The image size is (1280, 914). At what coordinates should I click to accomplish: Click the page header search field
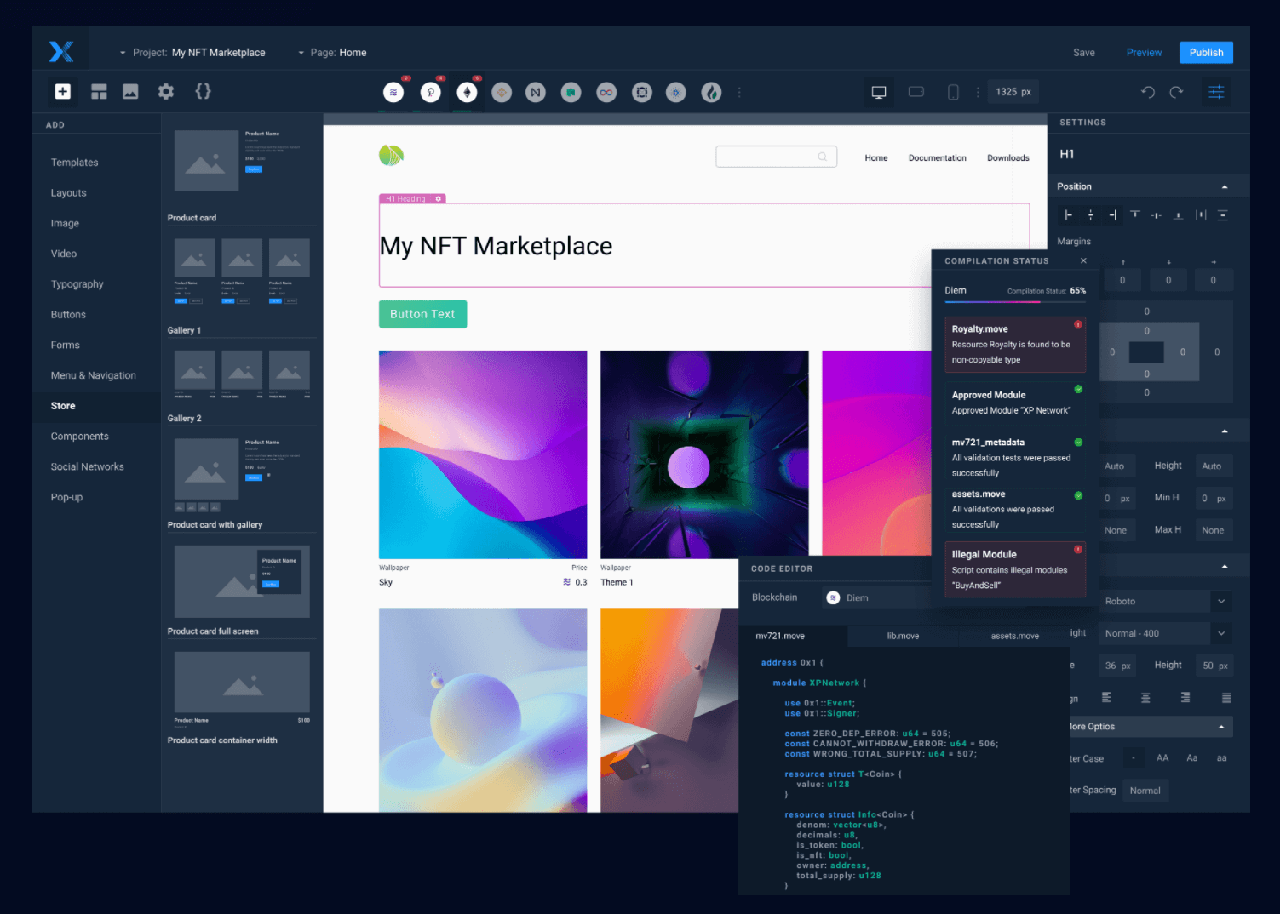coord(776,157)
